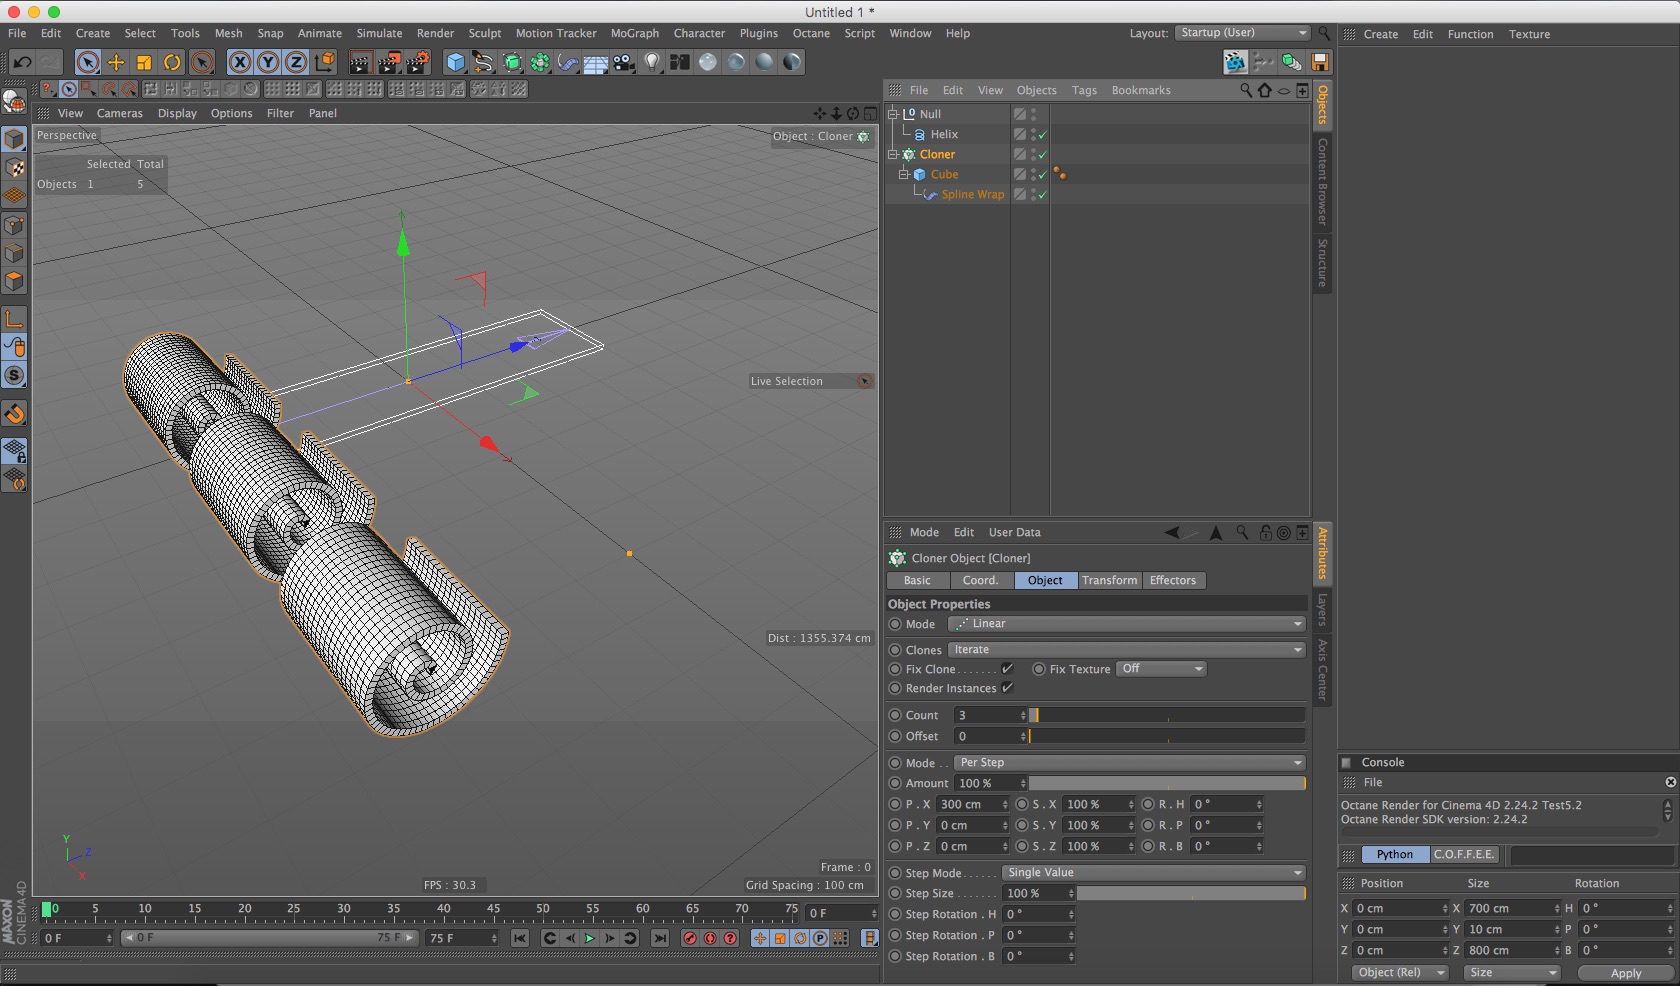Add a Cube primitive from toolbar

click(456, 63)
